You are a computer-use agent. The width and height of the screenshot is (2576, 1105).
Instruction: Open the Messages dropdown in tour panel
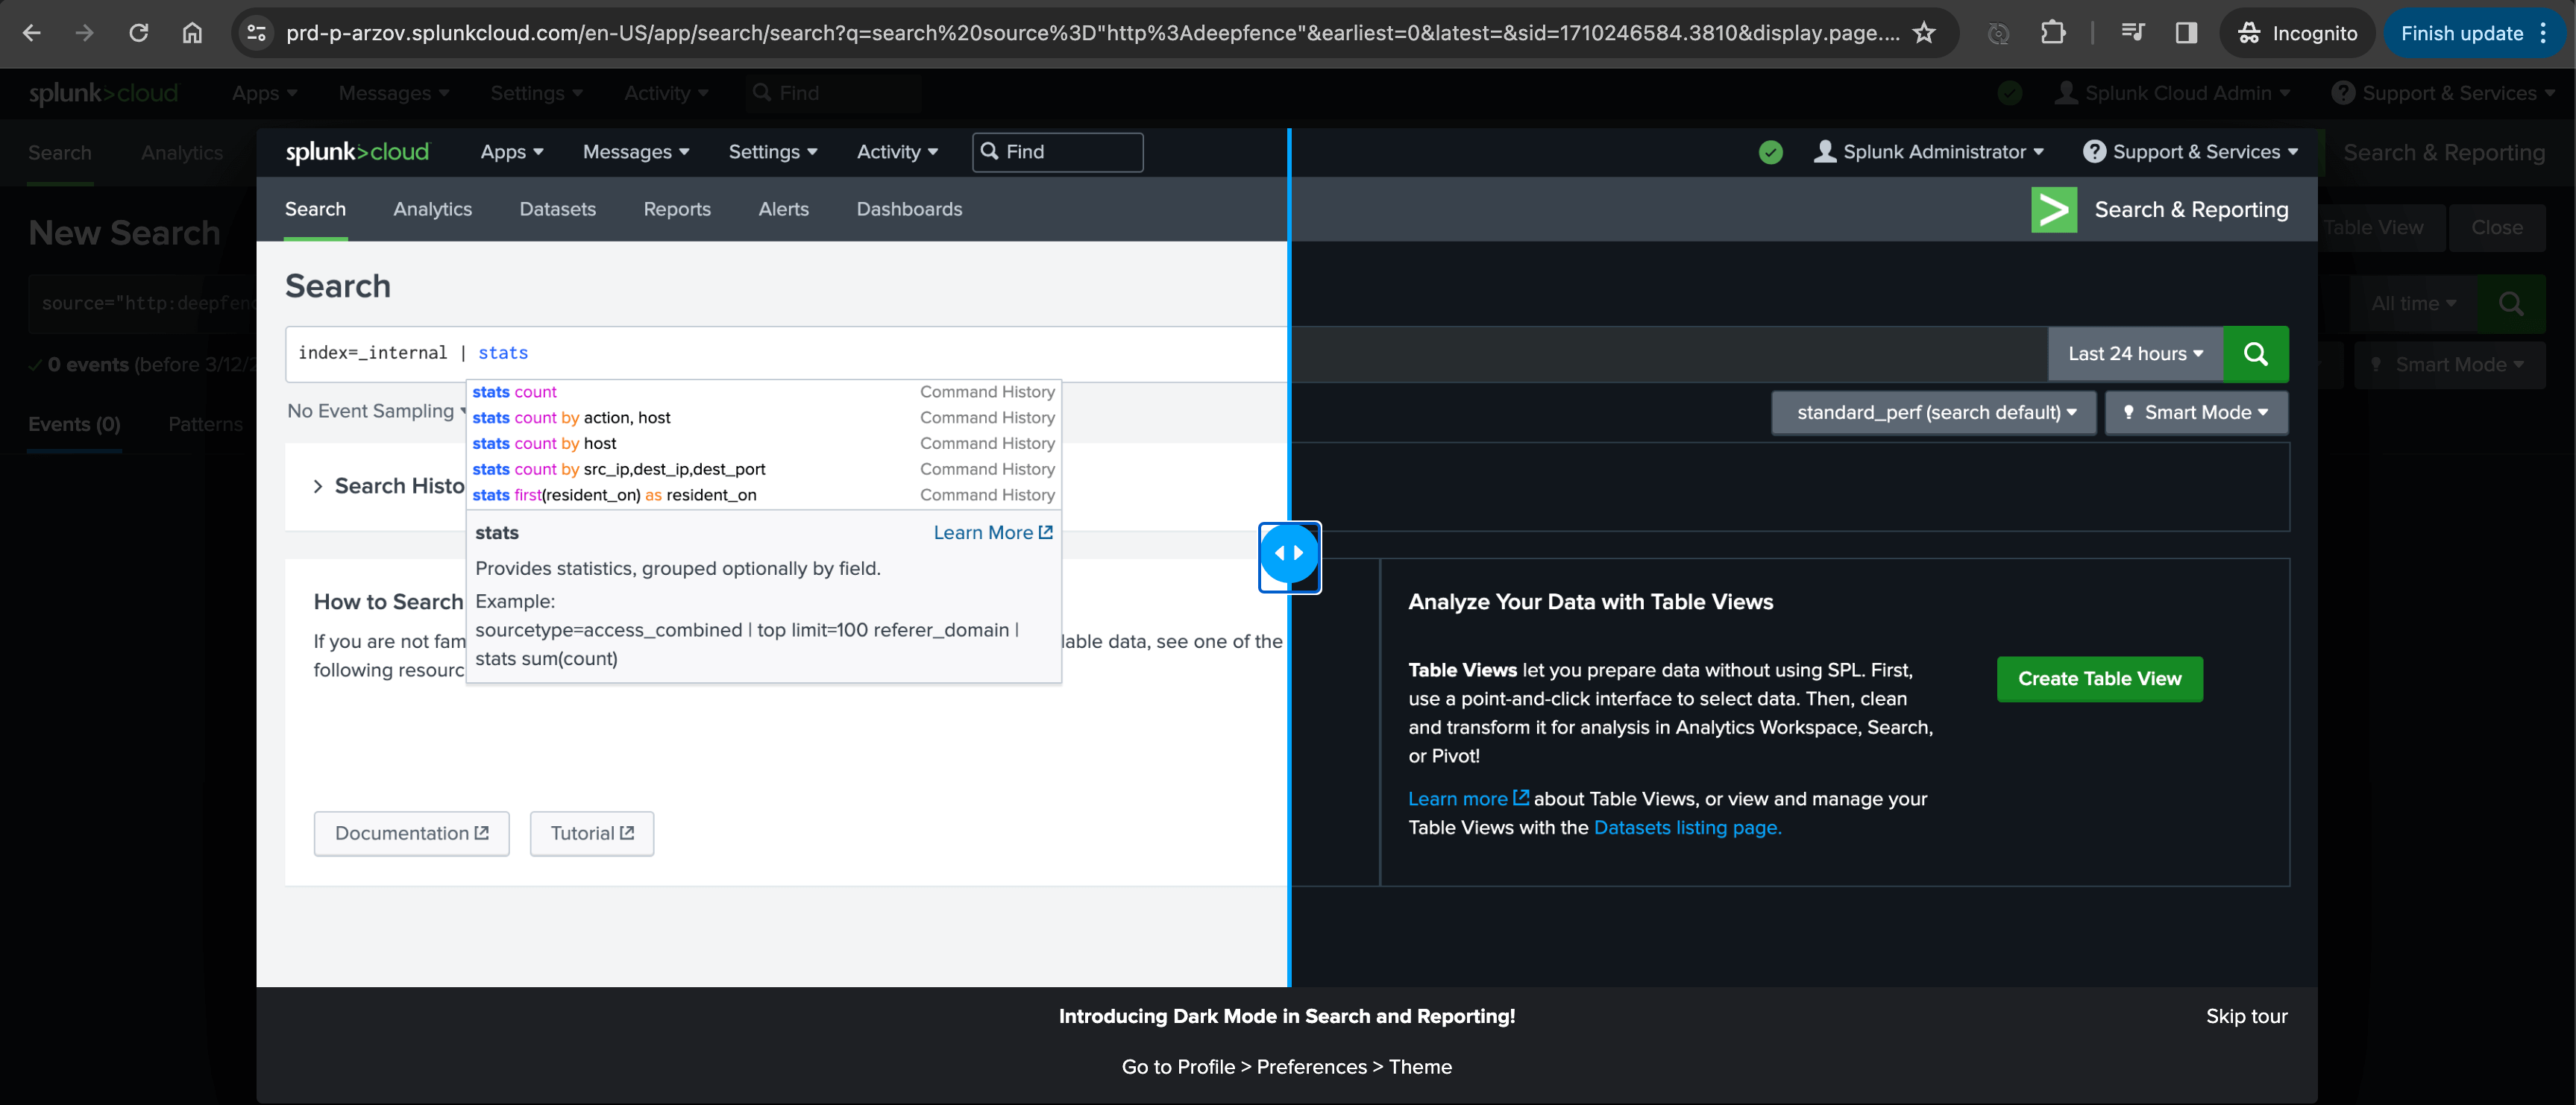[x=636, y=152]
